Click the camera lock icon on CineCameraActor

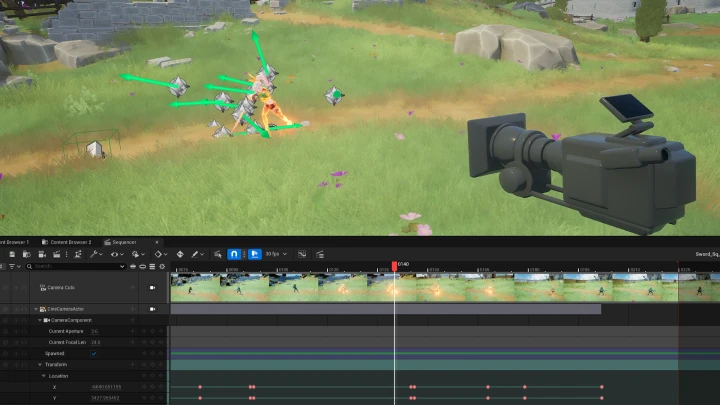[152, 309]
